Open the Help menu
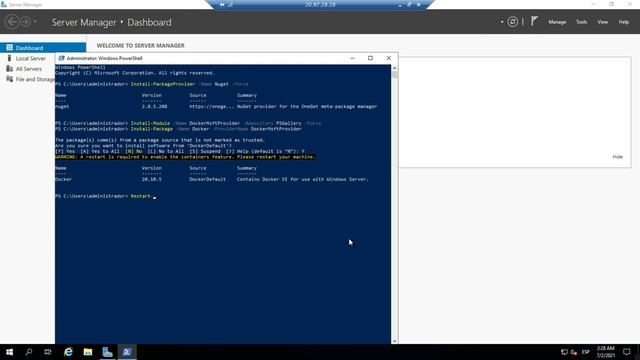Viewport: 640px width, 360px height. tap(624, 22)
